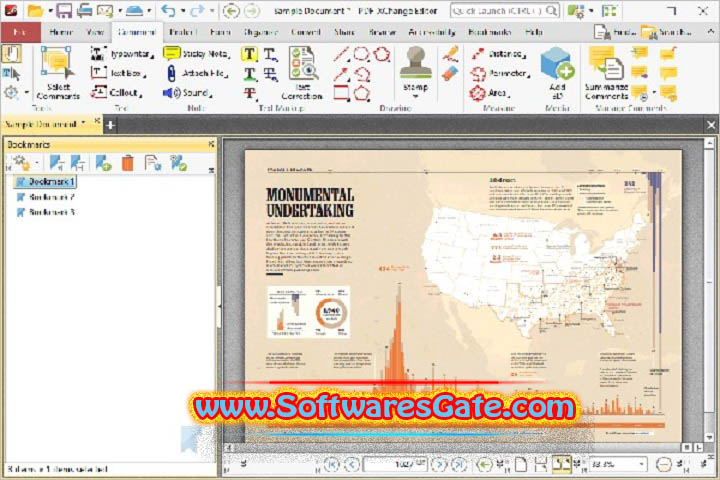Open the File menu tab

point(20,32)
